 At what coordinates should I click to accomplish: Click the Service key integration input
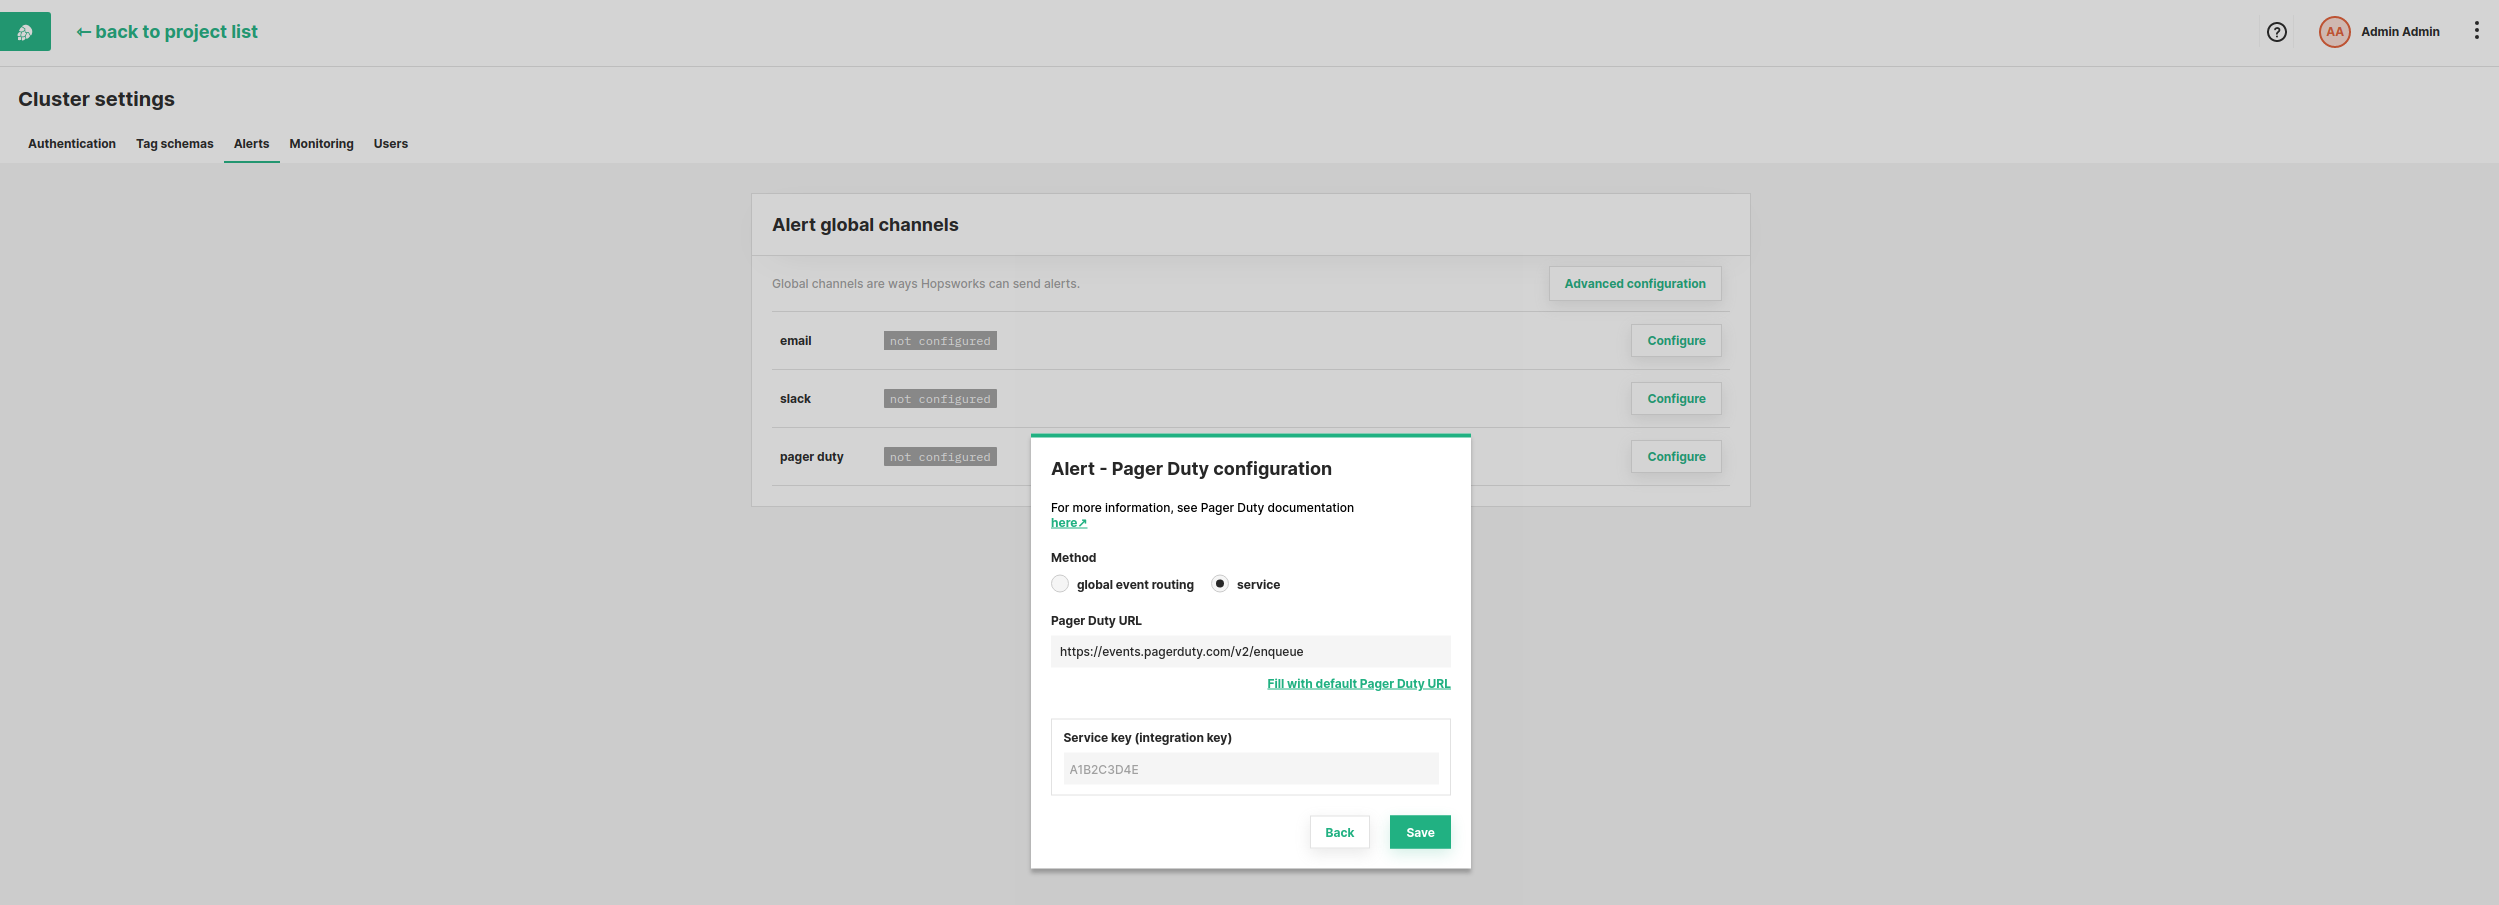tap(1249, 769)
